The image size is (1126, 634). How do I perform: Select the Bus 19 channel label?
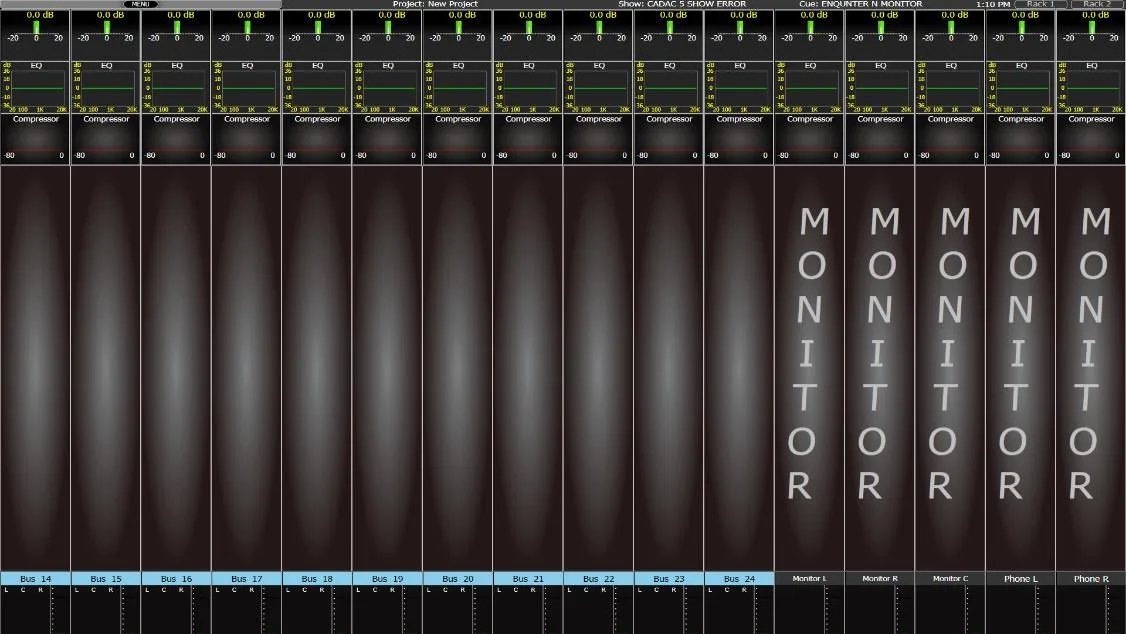coord(387,578)
